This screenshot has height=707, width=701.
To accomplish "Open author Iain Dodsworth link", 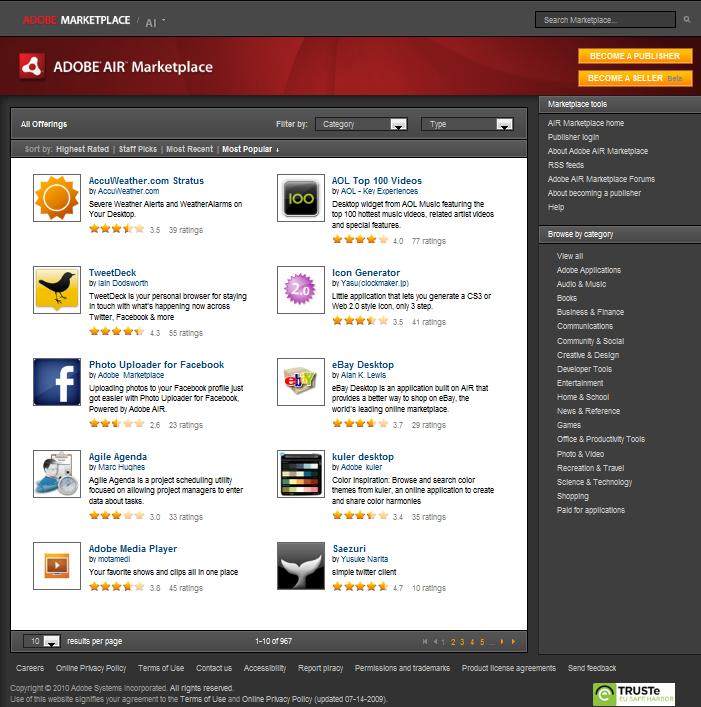I will click(123, 283).
